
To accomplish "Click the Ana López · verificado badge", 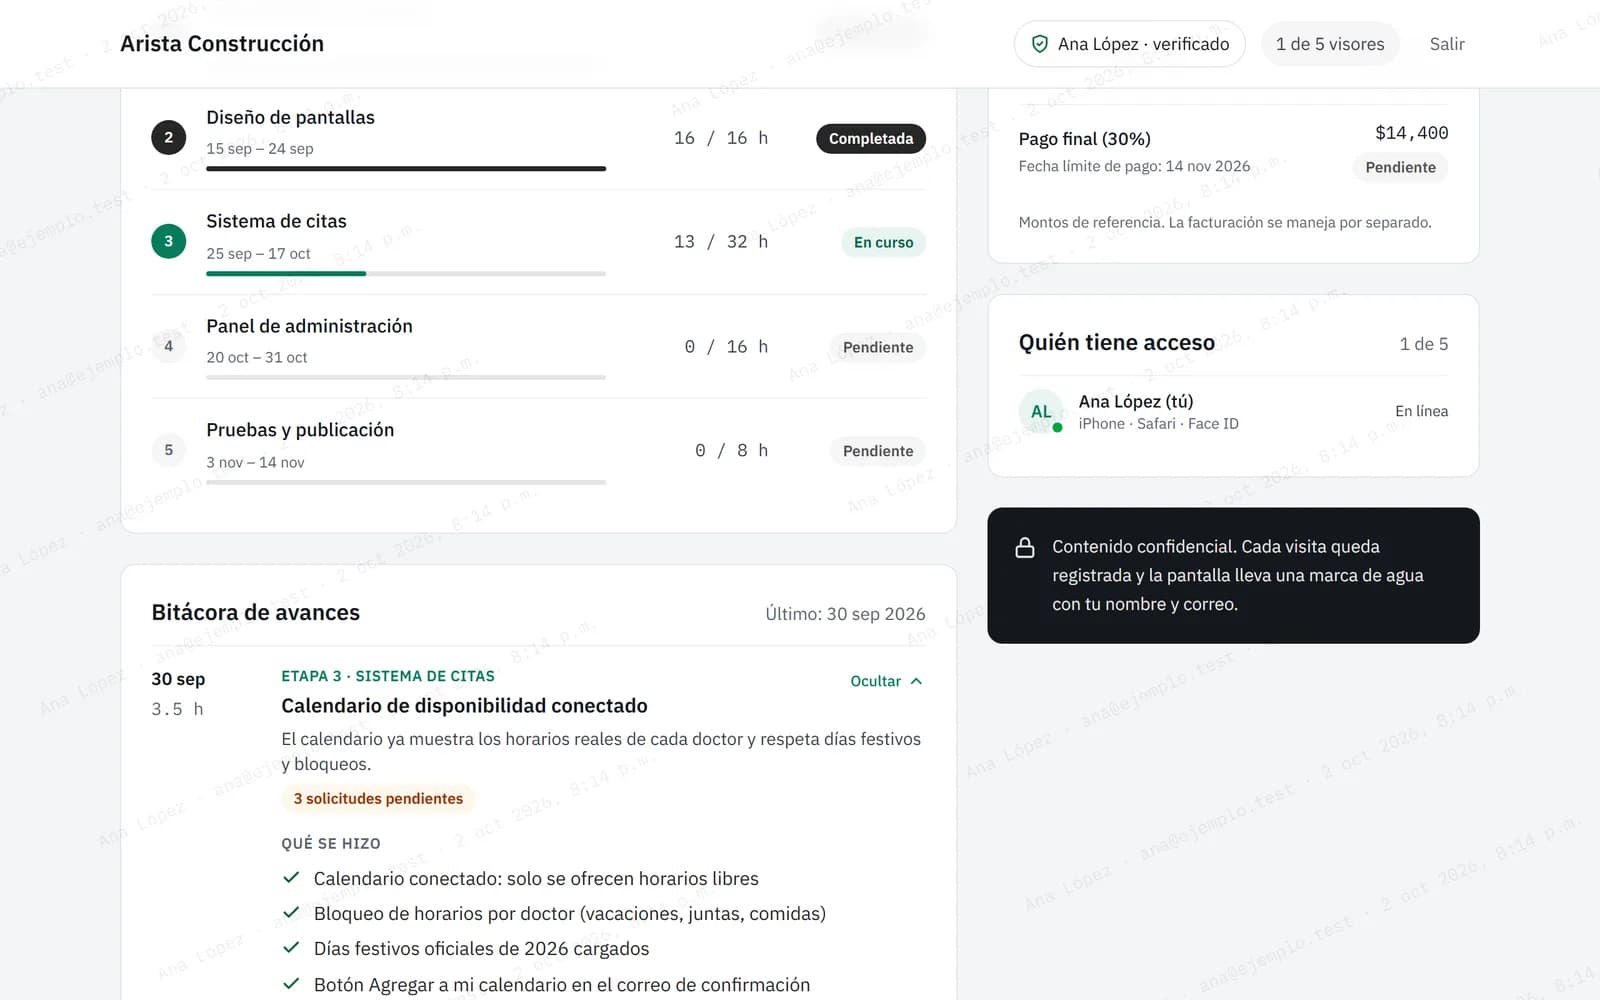I will click(1130, 44).
